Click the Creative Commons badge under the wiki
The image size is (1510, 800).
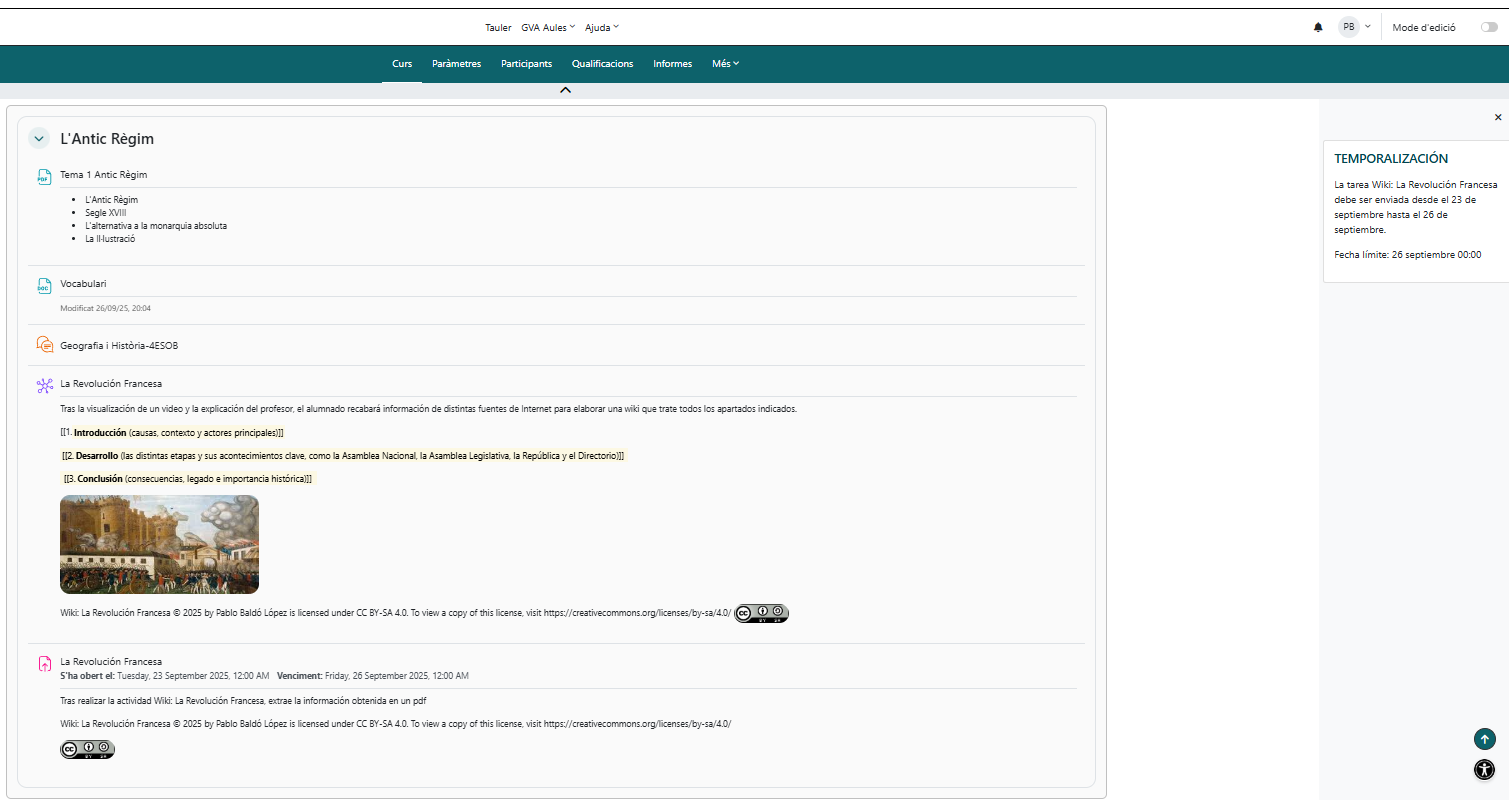pos(761,613)
